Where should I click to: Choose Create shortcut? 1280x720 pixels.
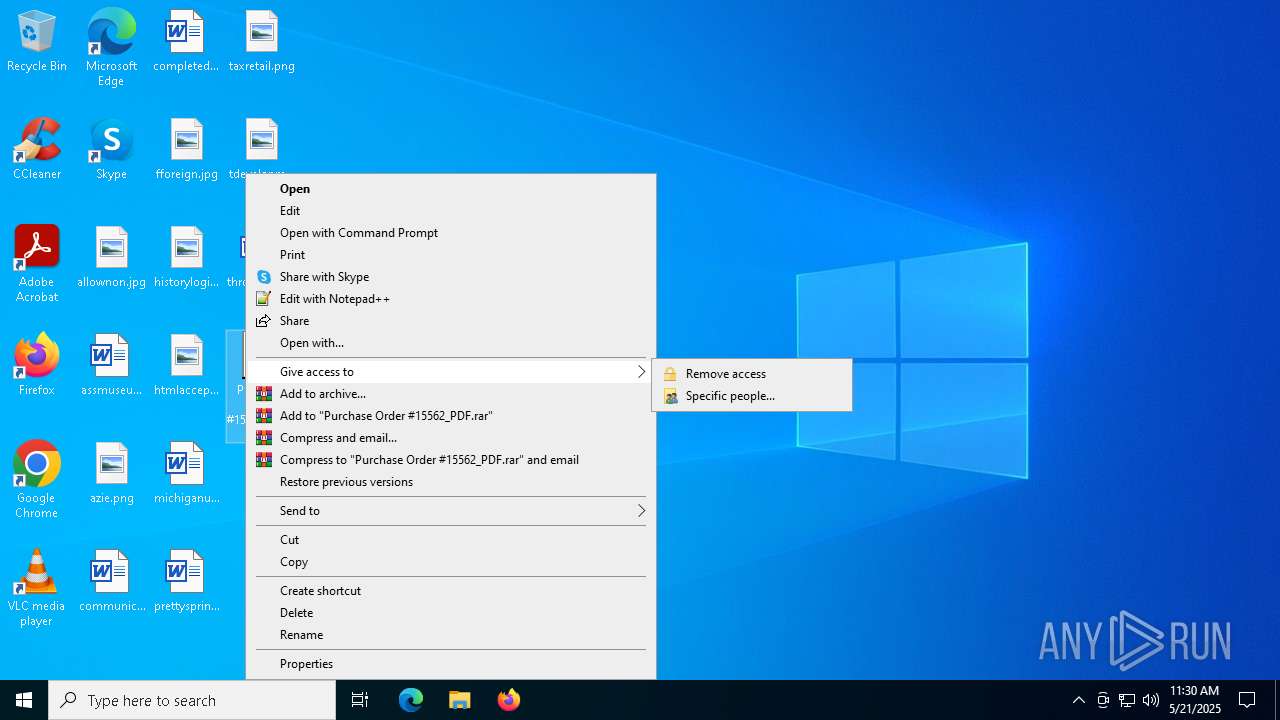click(451, 591)
